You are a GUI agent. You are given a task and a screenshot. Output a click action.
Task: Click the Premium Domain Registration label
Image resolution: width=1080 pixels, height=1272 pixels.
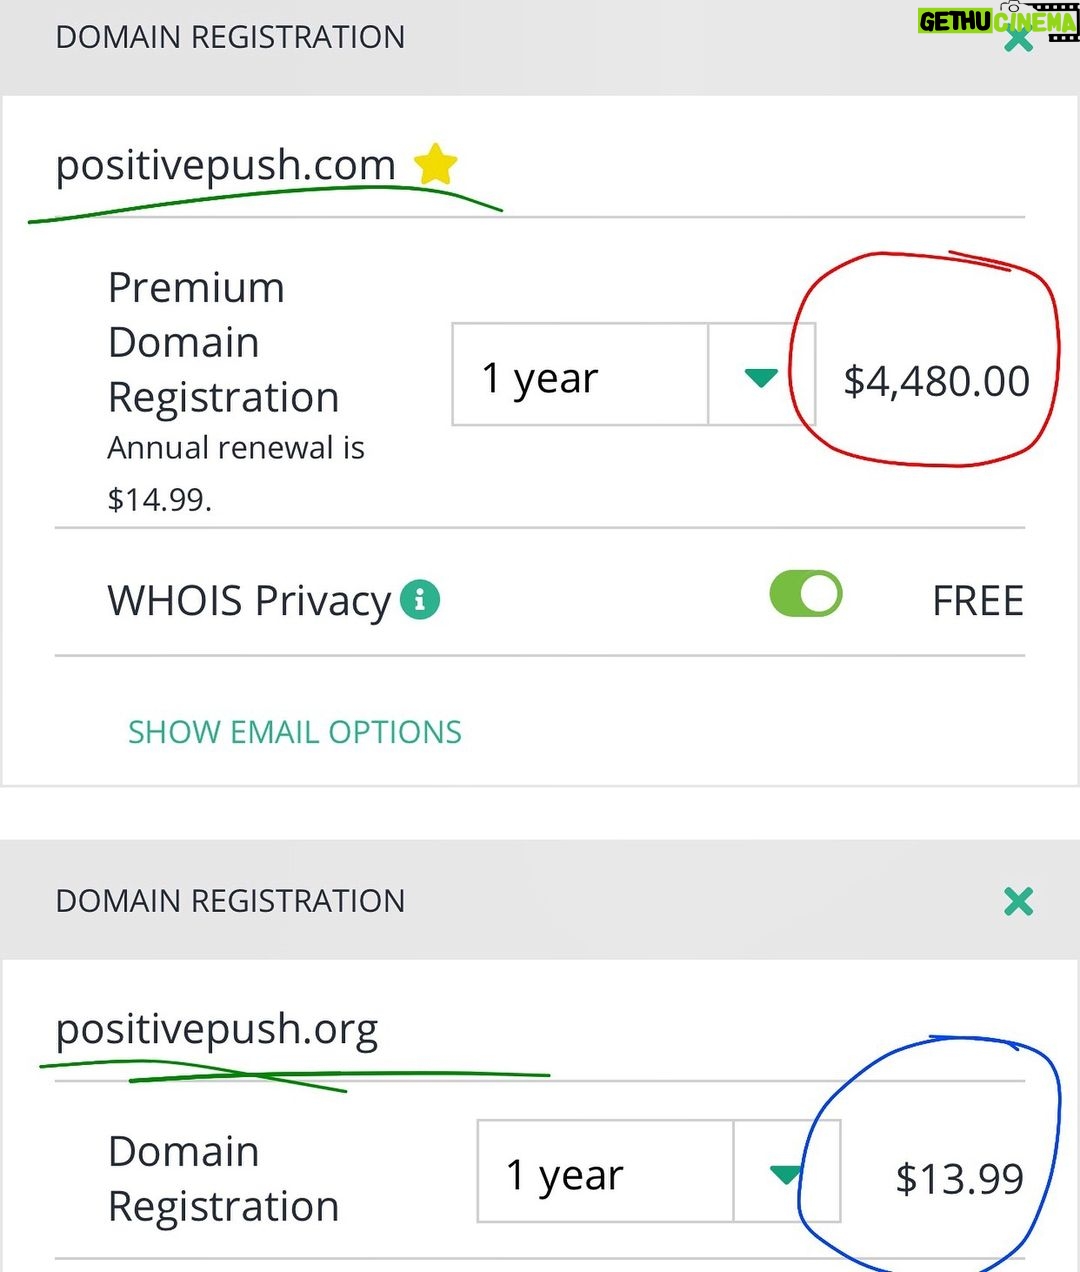coord(223,342)
